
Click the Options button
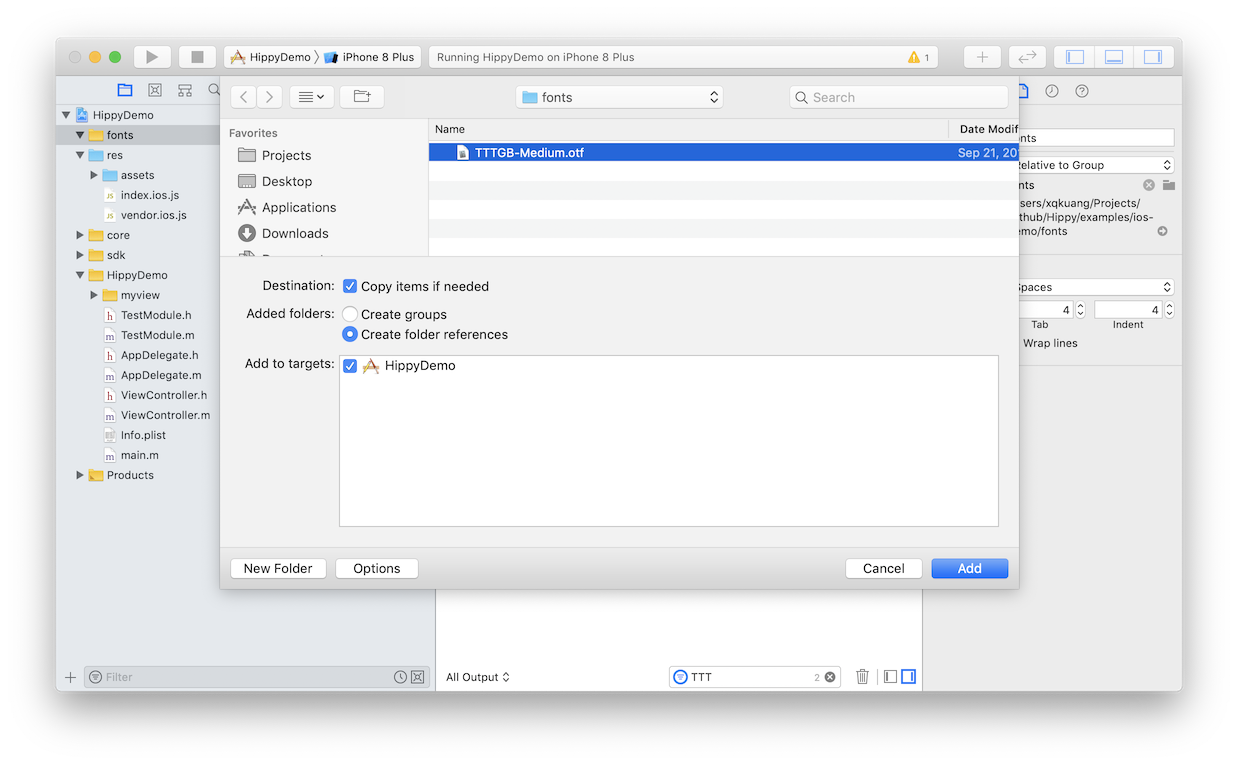(377, 568)
